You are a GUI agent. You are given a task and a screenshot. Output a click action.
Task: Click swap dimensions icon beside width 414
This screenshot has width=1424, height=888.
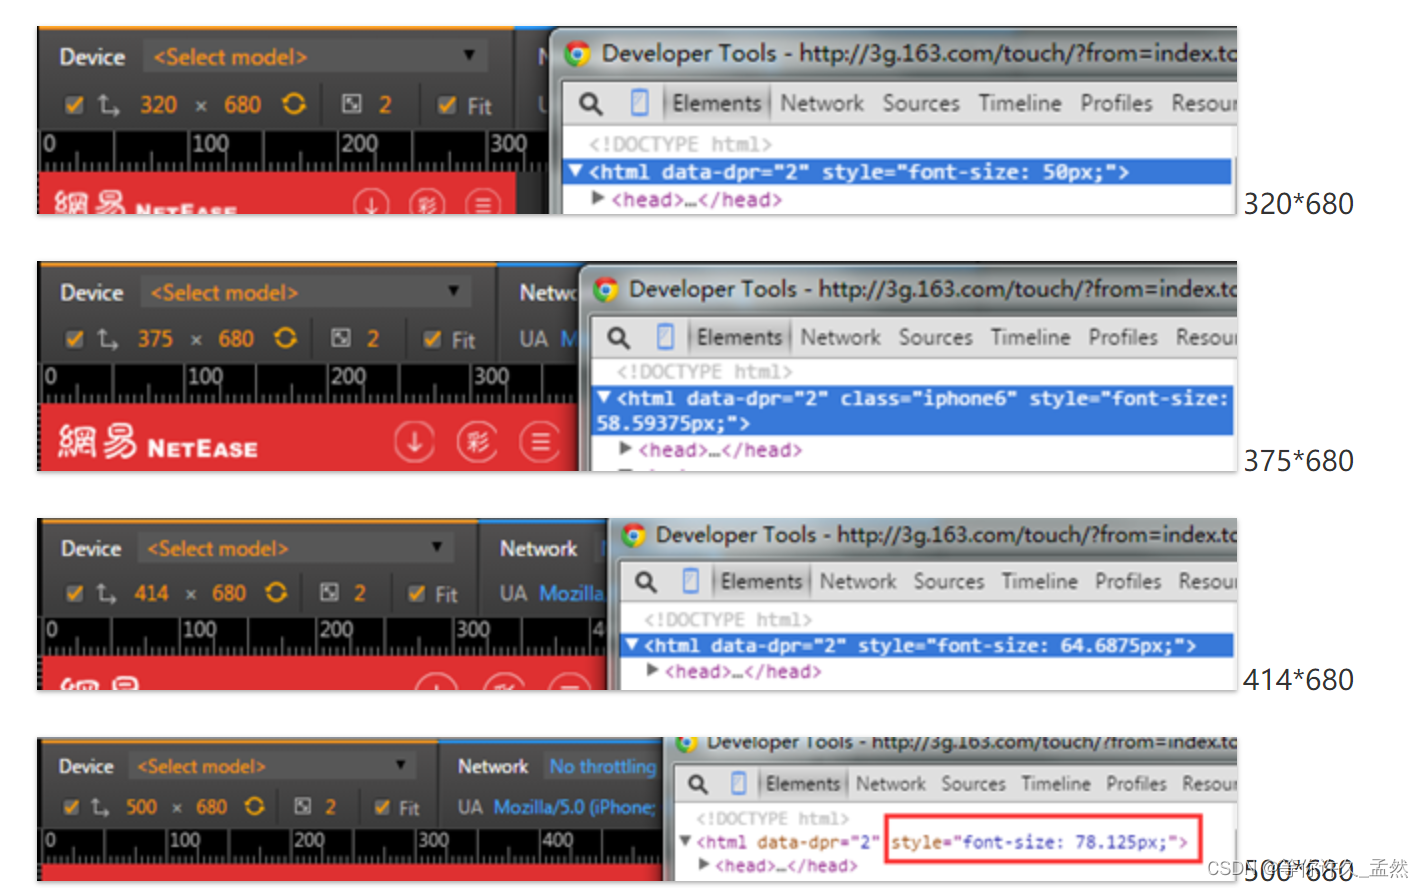pos(106,593)
